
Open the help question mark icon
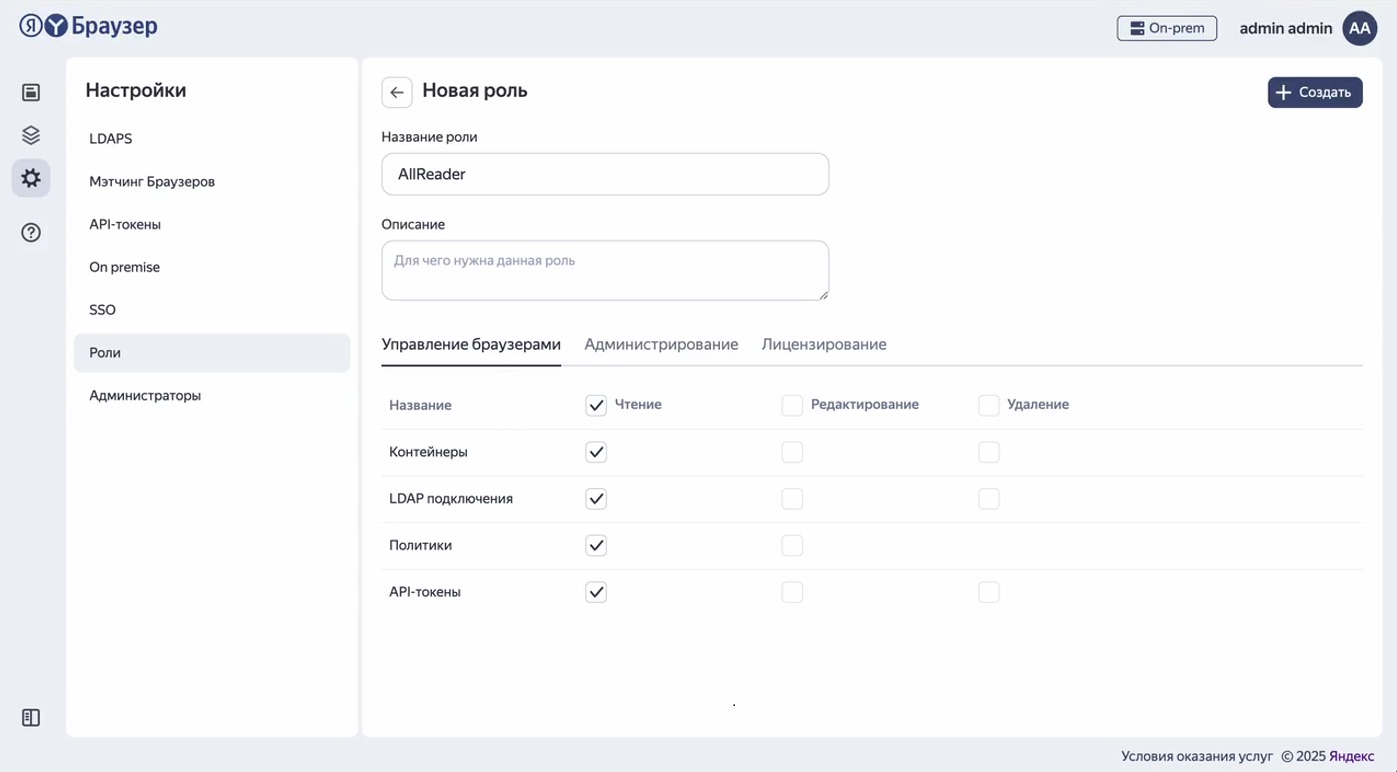[31, 233]
